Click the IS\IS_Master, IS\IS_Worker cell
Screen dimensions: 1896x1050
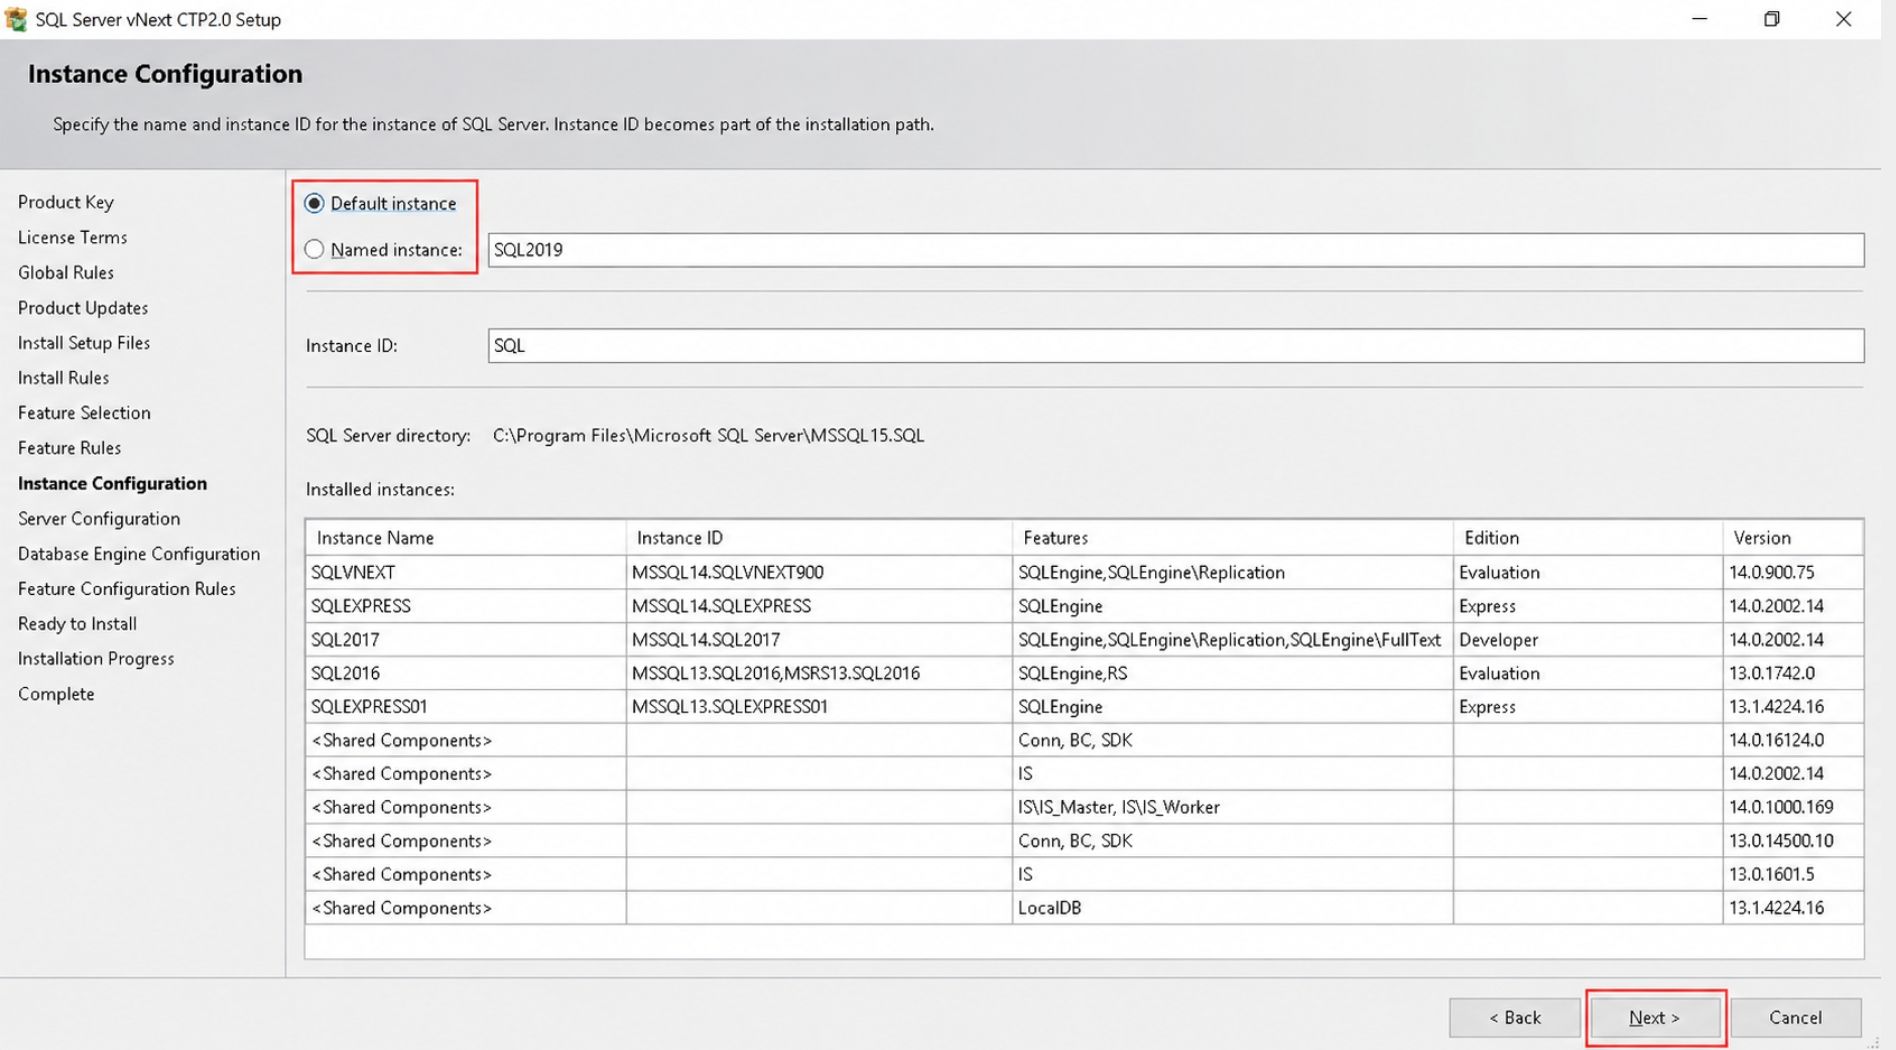[1232, 807]
